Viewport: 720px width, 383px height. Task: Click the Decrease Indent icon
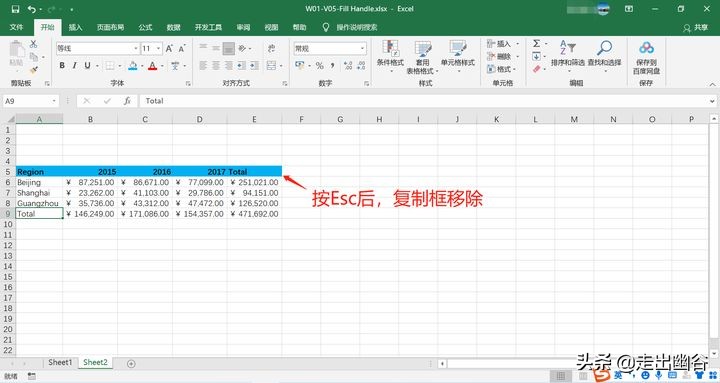pos(242,66)
